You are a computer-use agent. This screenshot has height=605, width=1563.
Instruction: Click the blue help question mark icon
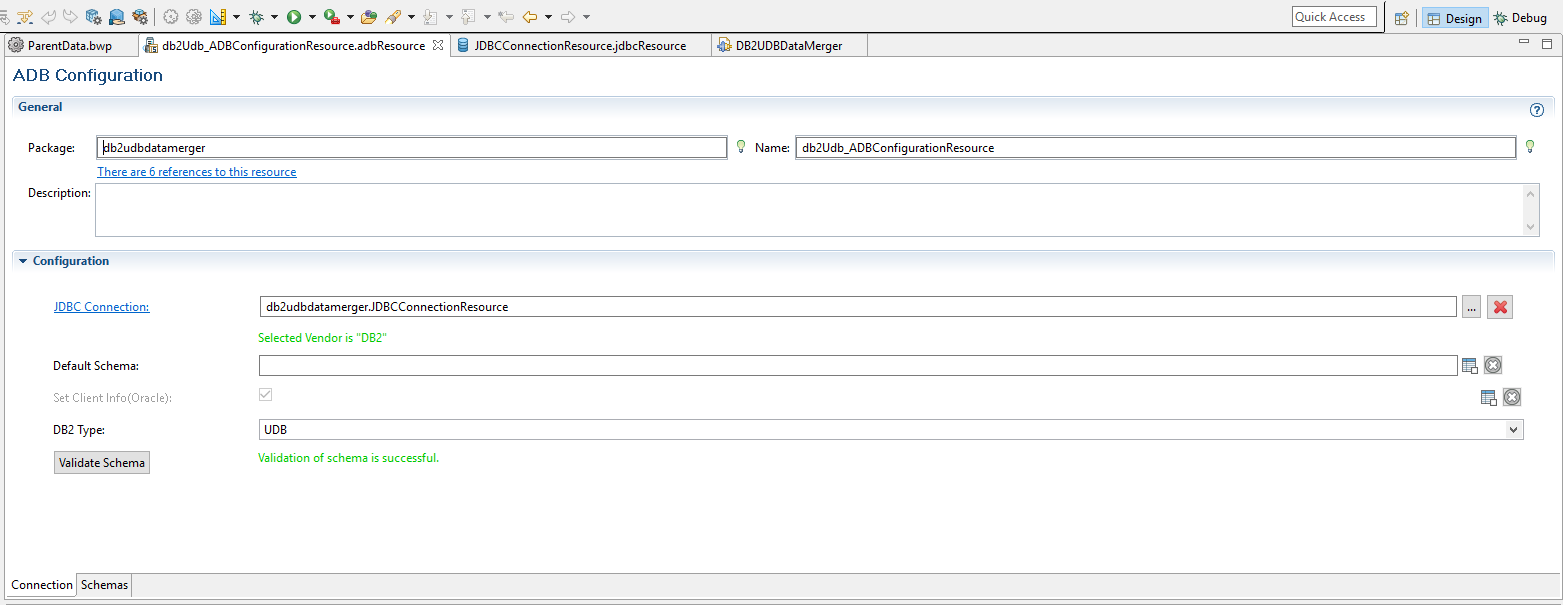1537,110
